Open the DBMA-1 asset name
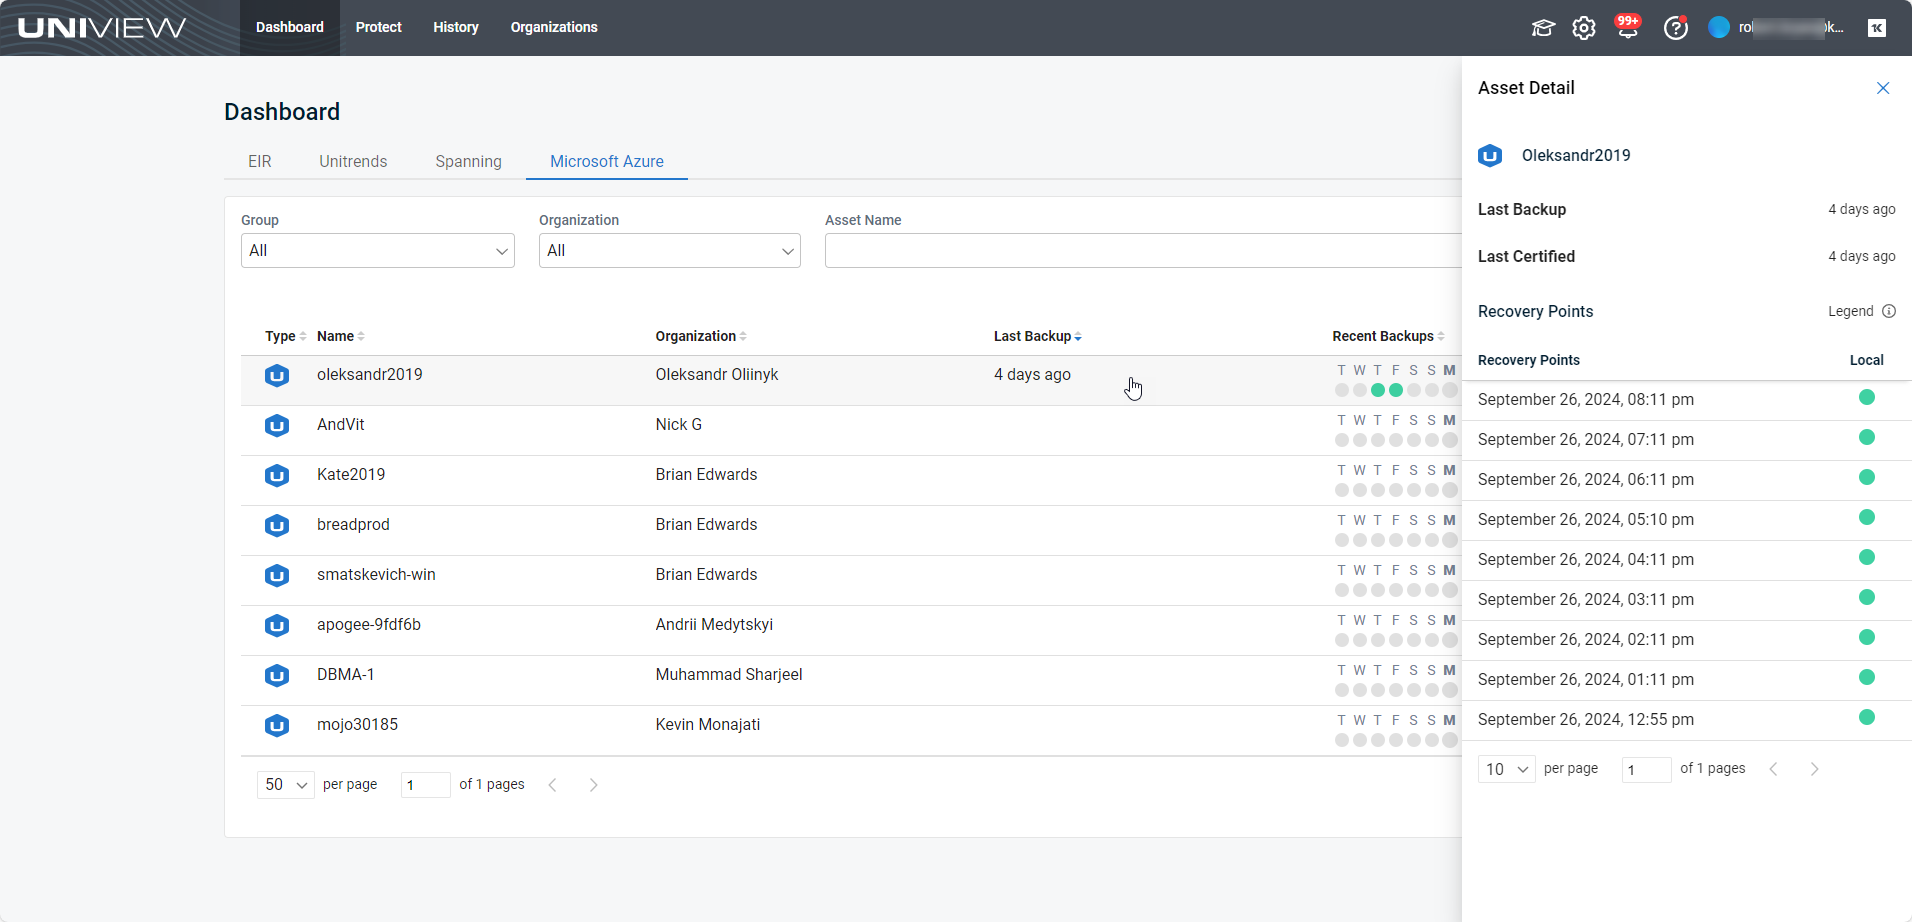 tap(346, 675)
